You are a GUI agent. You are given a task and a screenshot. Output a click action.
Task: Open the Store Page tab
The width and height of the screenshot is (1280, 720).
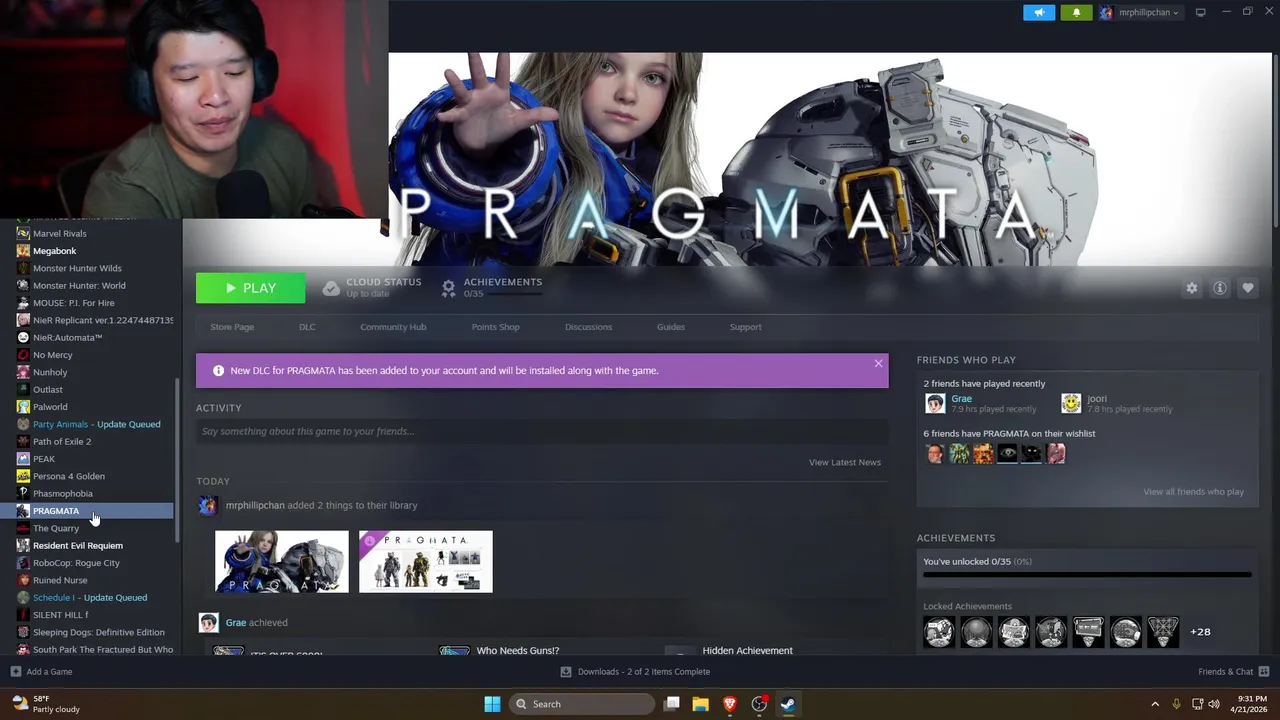232,327
